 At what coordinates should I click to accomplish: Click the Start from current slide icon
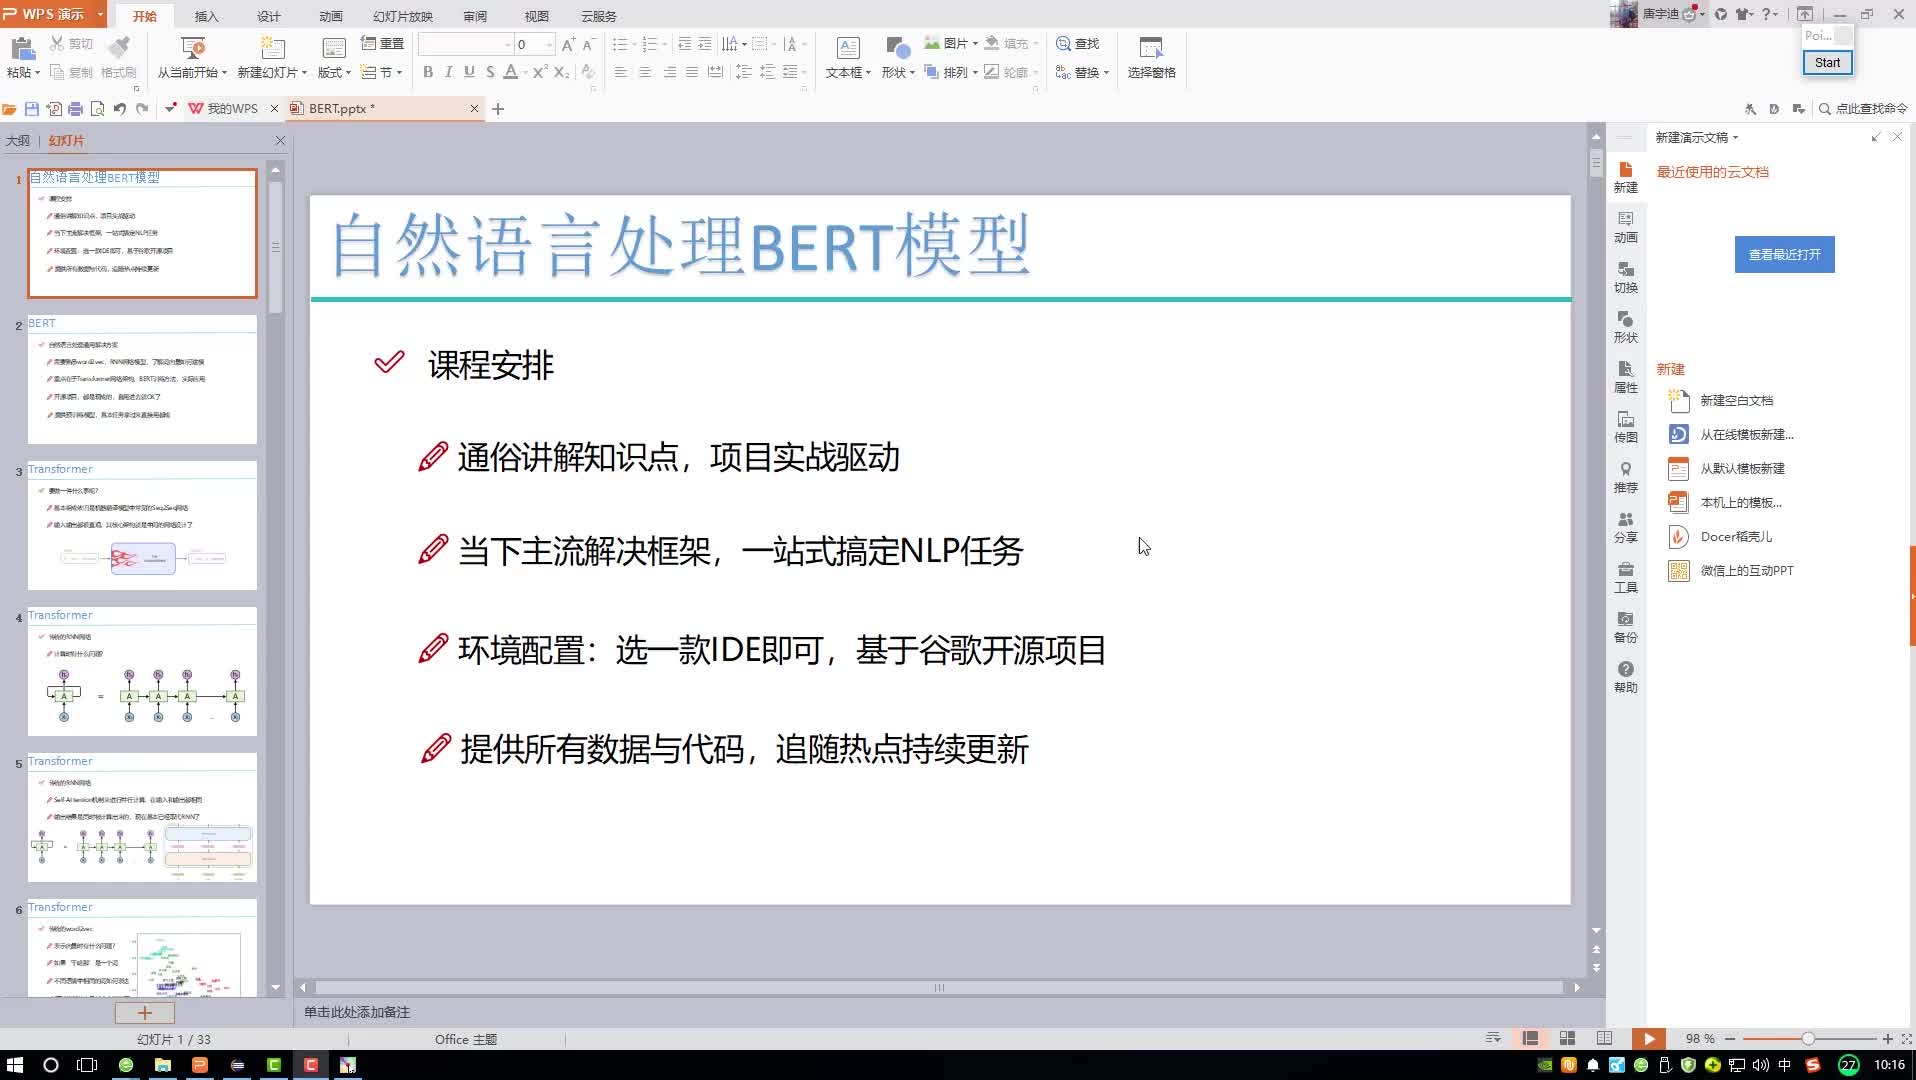tap(192, 48)
